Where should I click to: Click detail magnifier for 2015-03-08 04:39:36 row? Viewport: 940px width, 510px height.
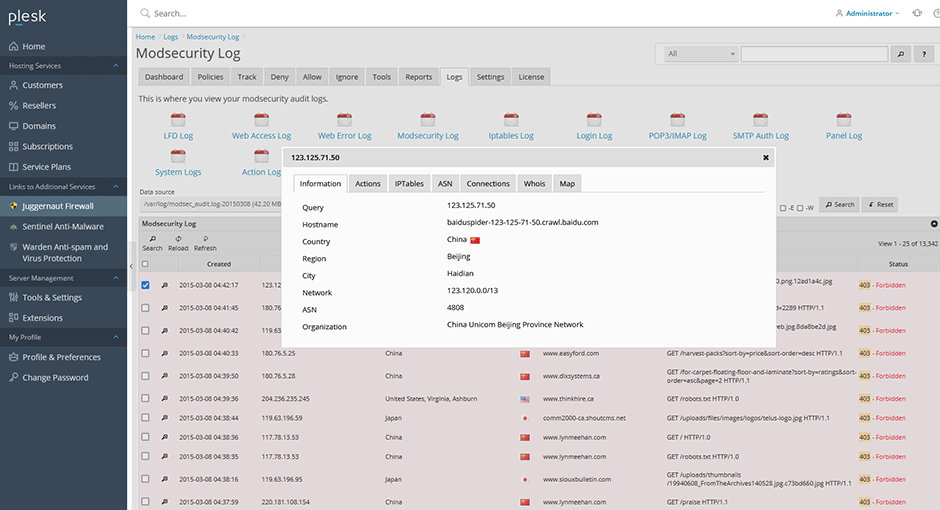(x=164, y=399)
